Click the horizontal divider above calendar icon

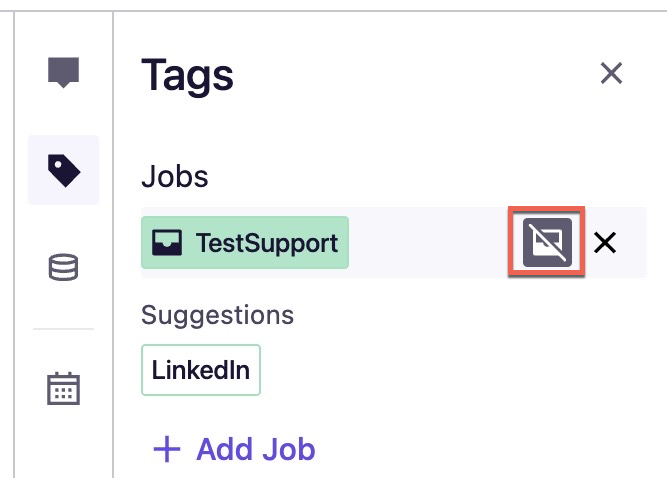[63, 329]
